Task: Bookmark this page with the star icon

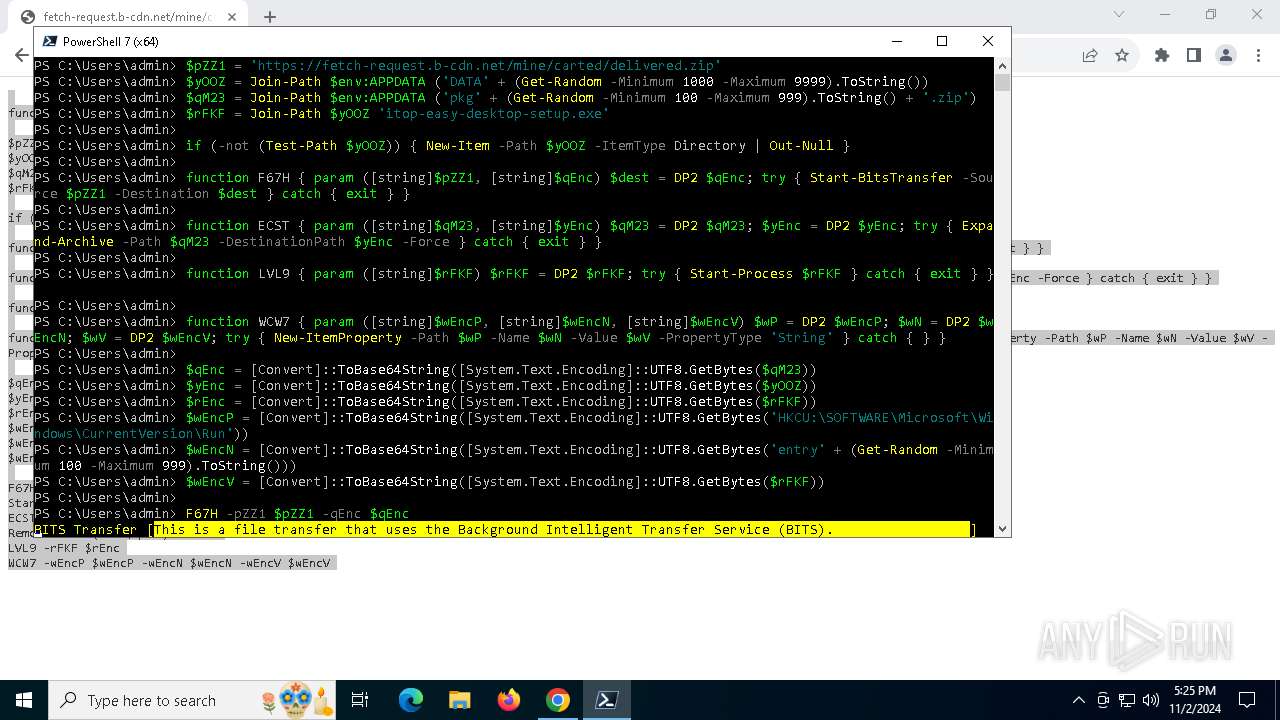Action: pyautogui.click(x=1122, y=56)
